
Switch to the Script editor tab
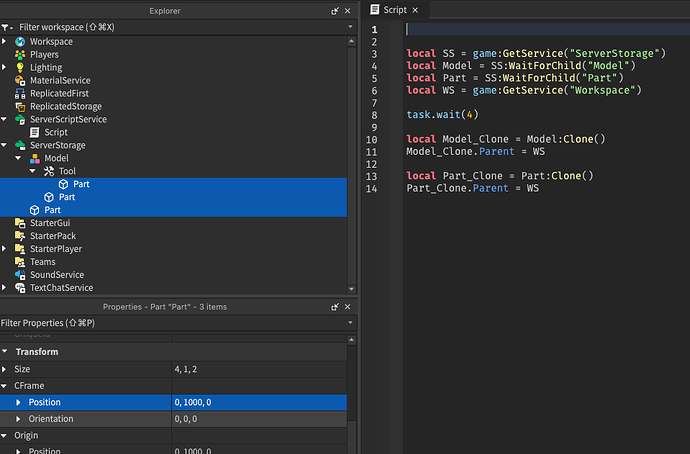(394, 10)
